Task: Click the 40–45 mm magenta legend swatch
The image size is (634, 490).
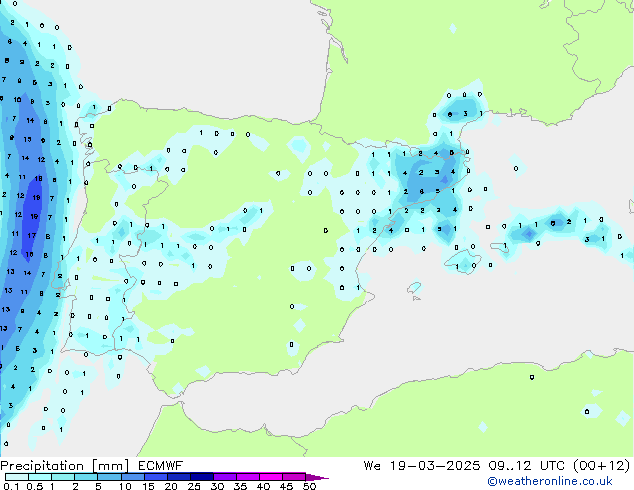Action: (271, 477)
